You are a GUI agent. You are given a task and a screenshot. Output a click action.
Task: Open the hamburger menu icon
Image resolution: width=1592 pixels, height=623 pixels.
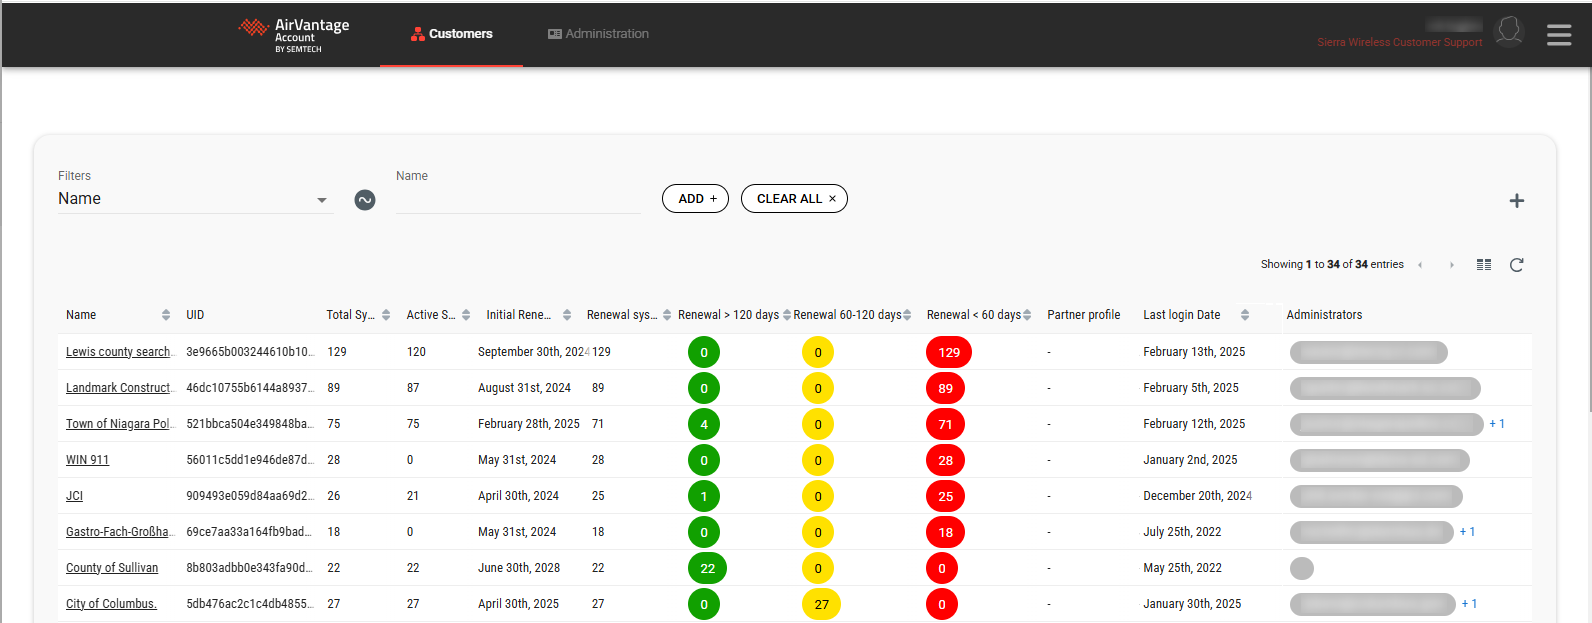1558,35
